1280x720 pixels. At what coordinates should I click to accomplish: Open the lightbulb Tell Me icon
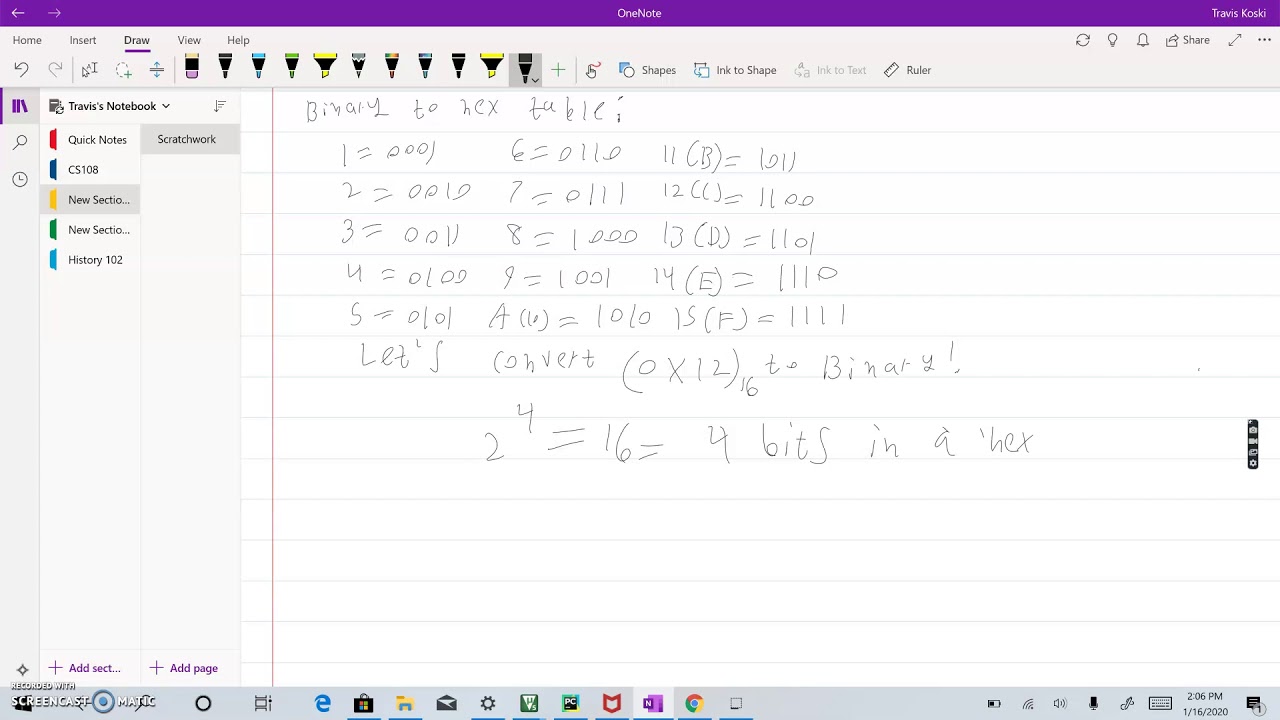click(x=1113, y=40)
